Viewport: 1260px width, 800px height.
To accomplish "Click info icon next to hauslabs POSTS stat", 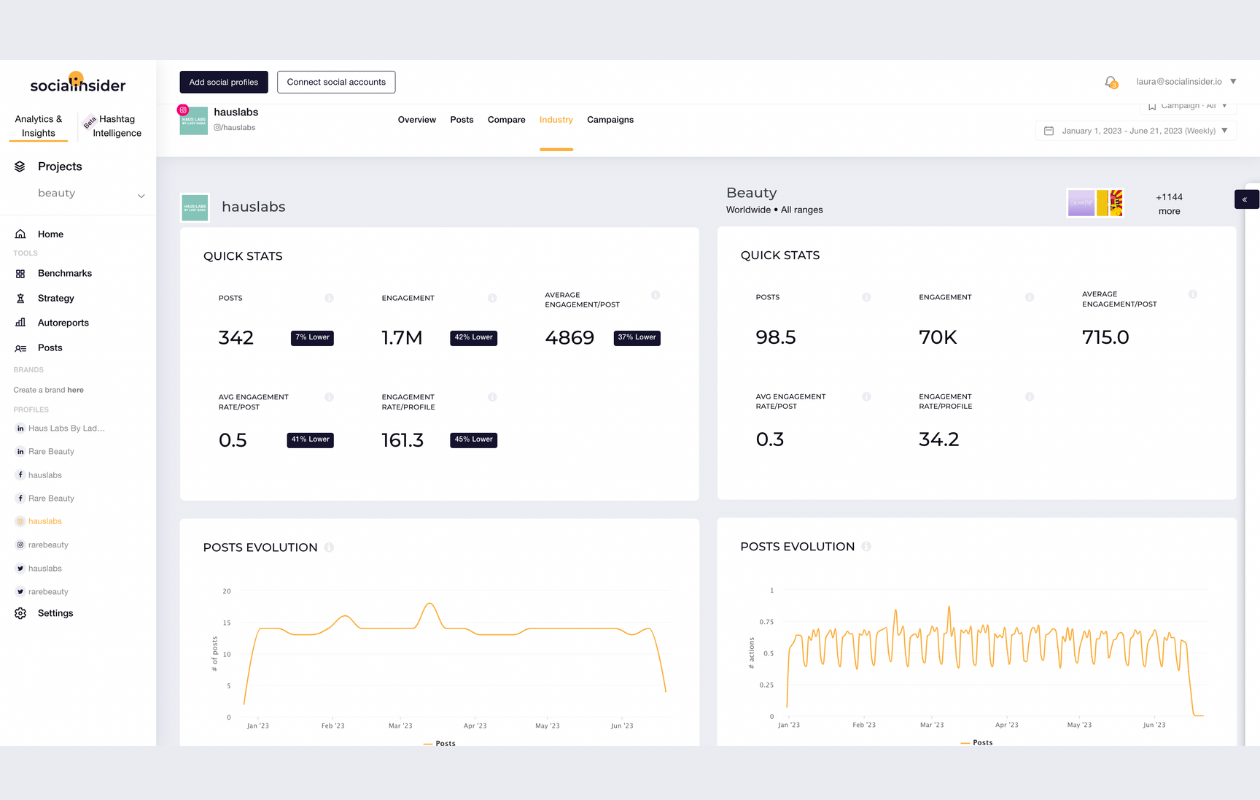I will click(x=329, y=298).
